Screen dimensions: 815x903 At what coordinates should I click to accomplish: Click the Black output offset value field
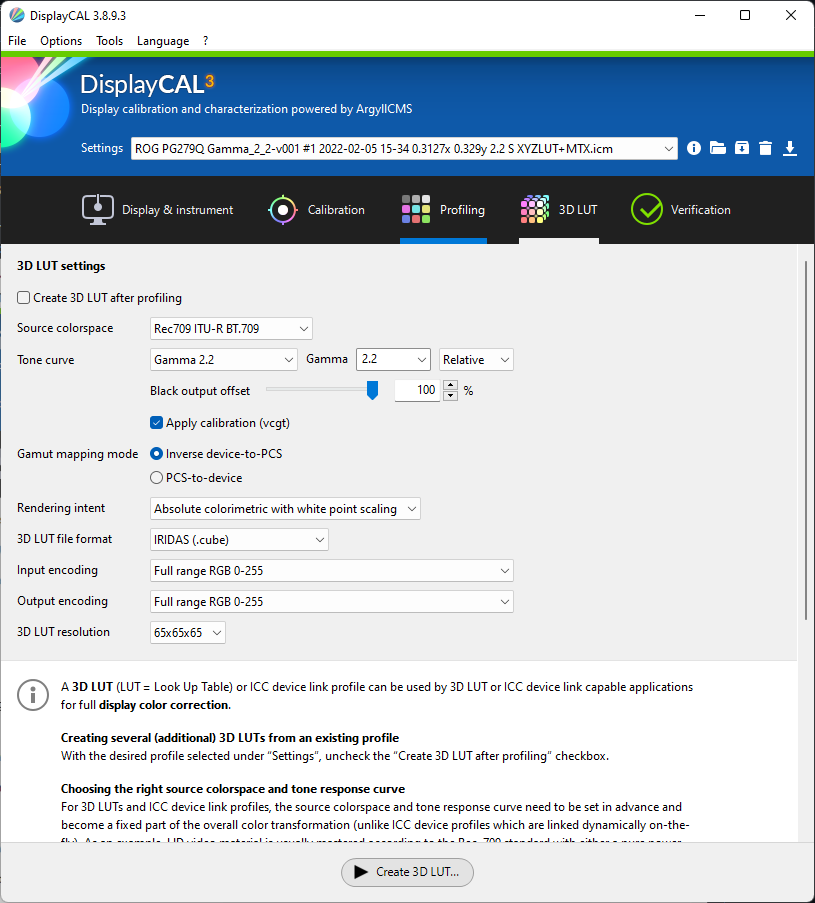tap(418, 390)
